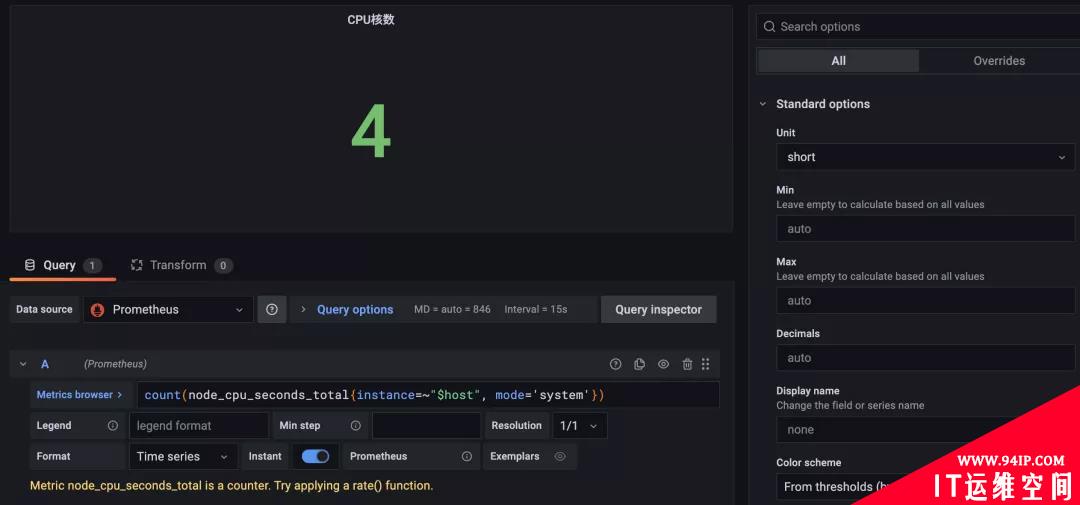Image resolution: width=1080 pixels, height=505 pixels.
Task: Open data source help icon
Action: tap(272, 309)
